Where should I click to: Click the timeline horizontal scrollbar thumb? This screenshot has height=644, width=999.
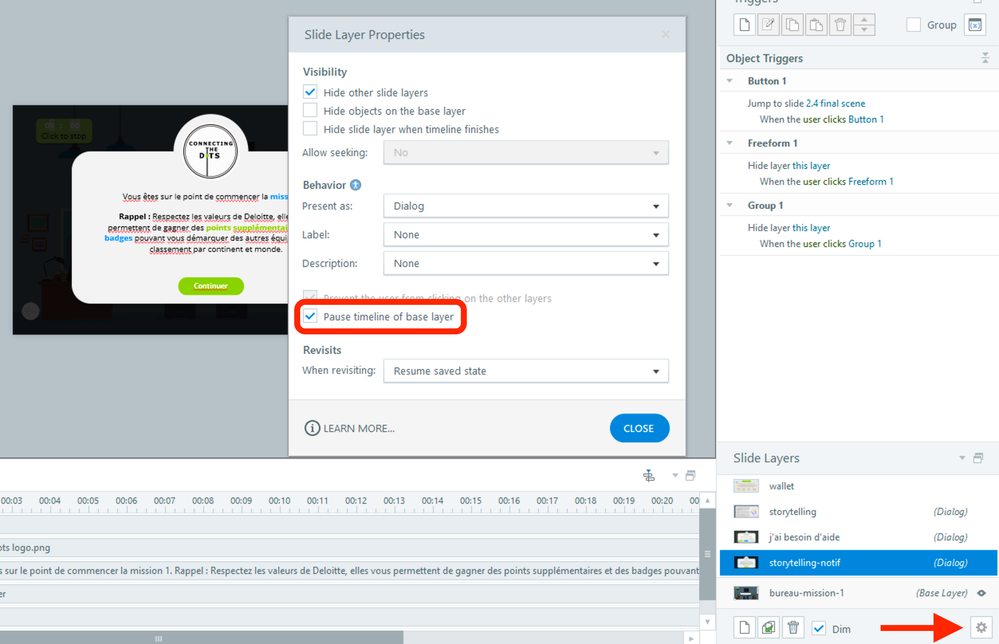point(201,638)
